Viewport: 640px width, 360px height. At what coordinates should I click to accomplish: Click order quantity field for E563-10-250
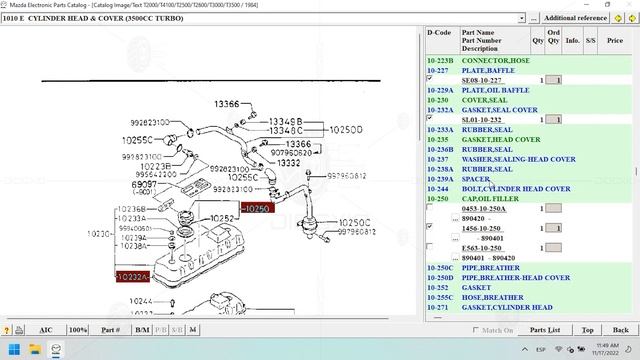[x=553, y=248]
